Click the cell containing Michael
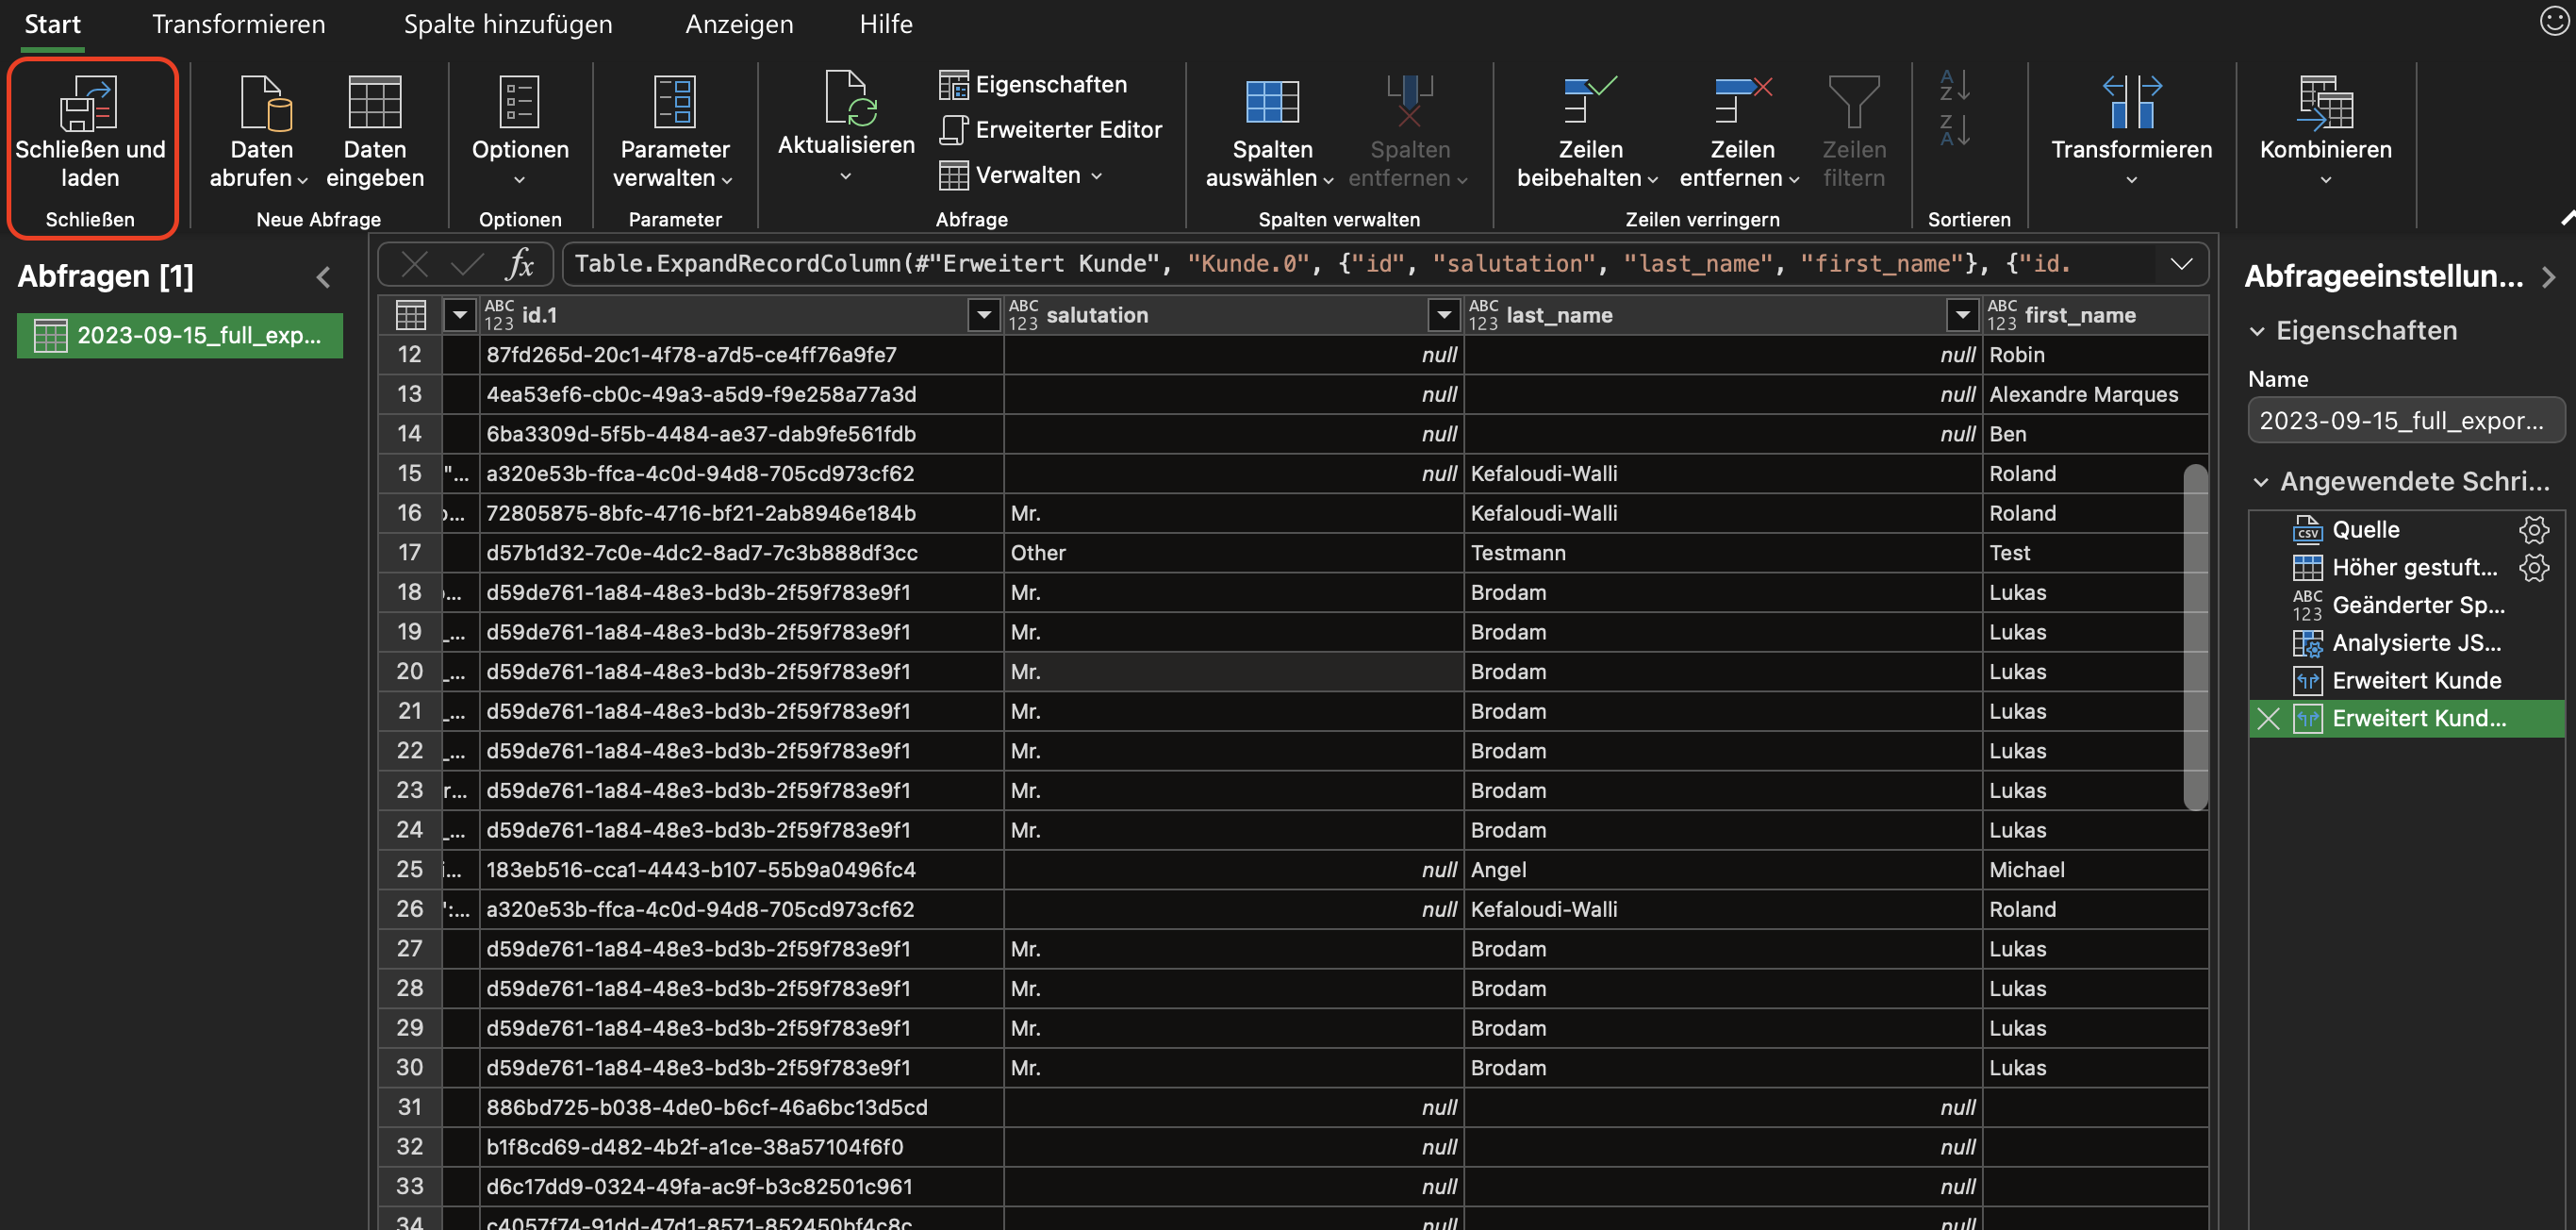The image size is (2576, 1230). pos(2094,870)
